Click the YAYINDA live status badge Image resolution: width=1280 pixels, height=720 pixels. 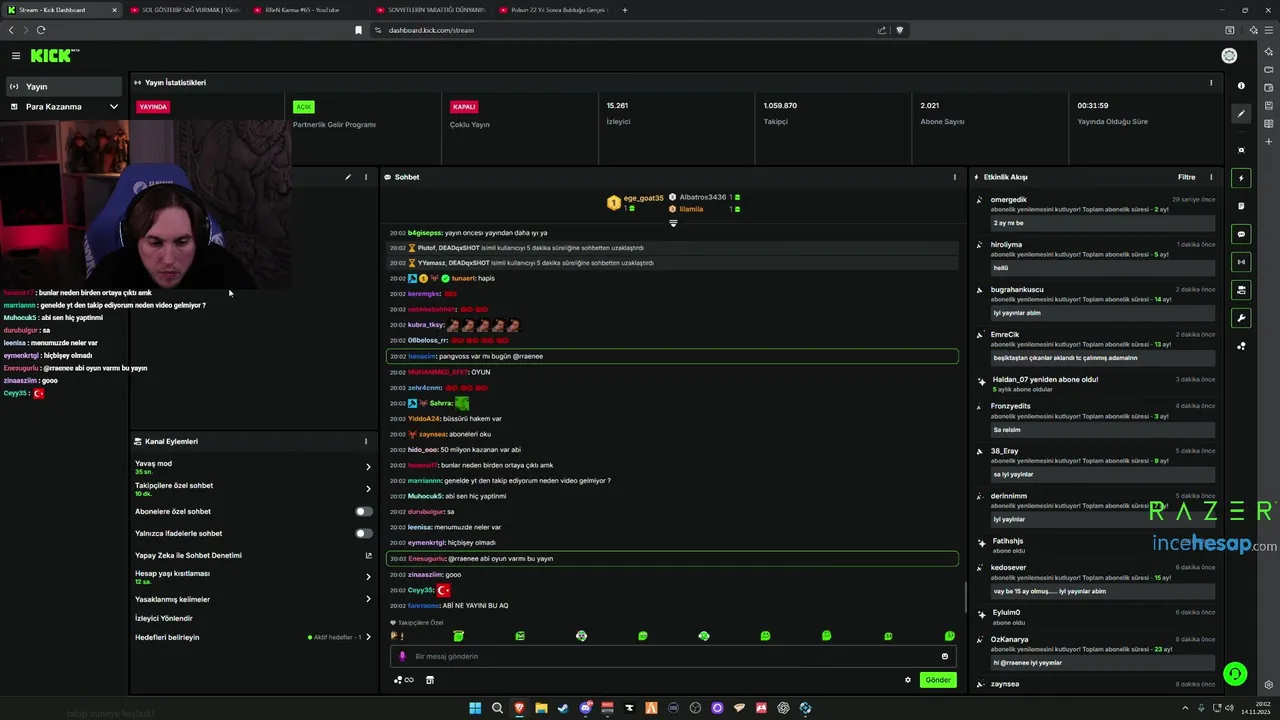tap(153, 106)
